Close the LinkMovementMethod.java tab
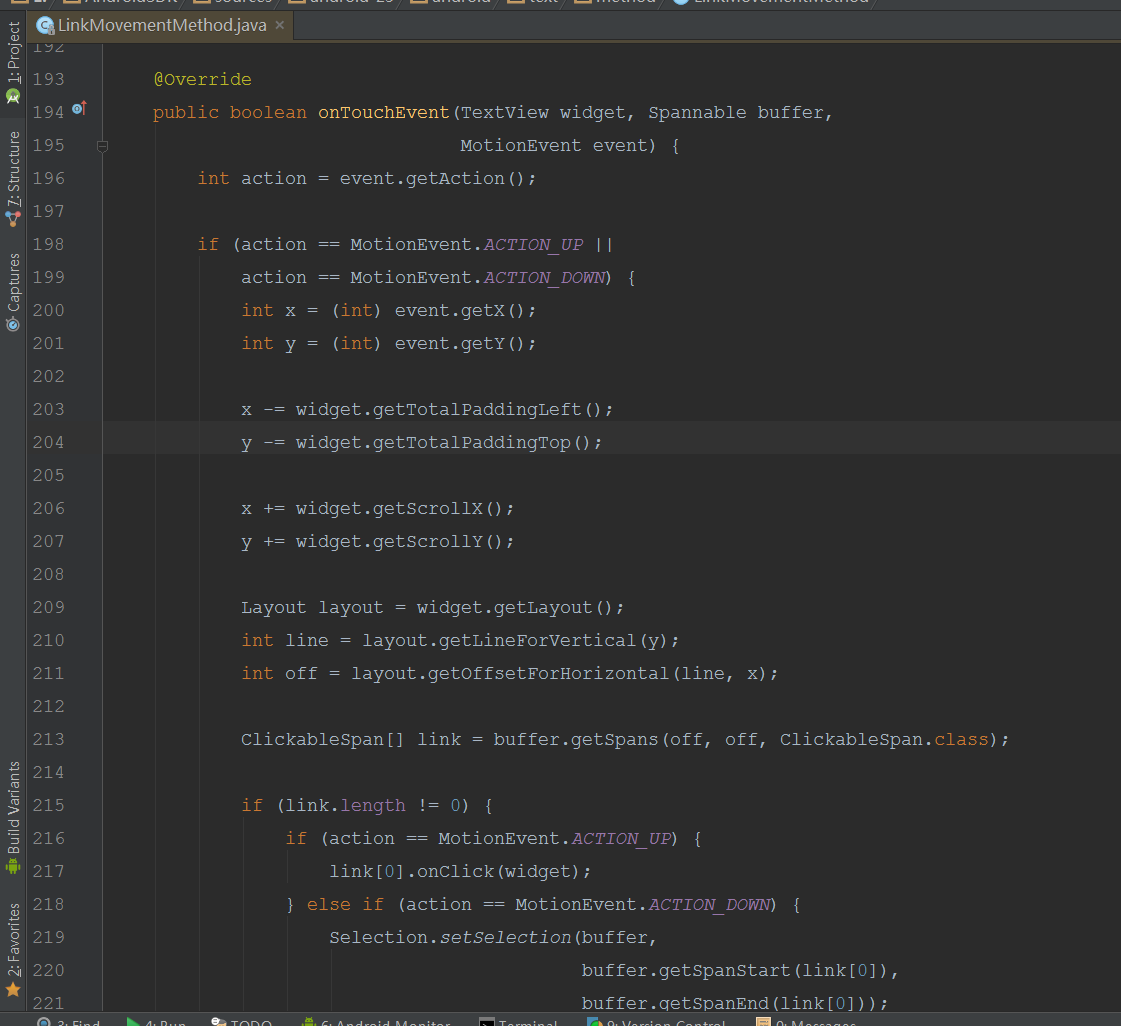The height and width of the screenshot is (1026, 1121). coord(280,25)
